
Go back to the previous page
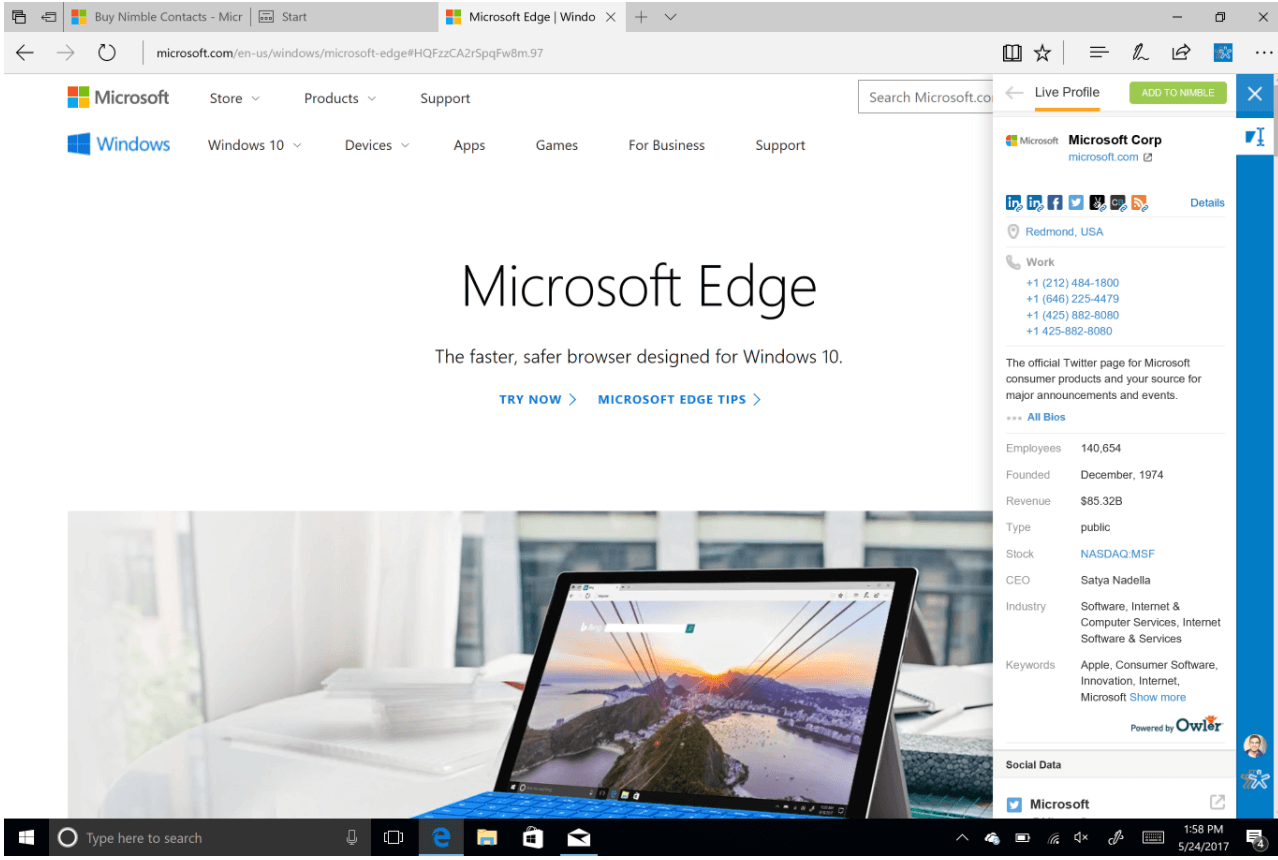click(x=25, y=53)
